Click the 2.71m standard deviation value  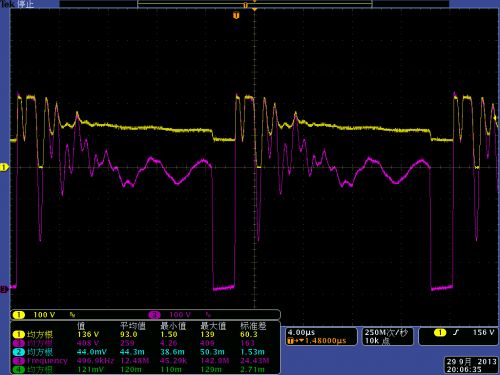point(252,369)
